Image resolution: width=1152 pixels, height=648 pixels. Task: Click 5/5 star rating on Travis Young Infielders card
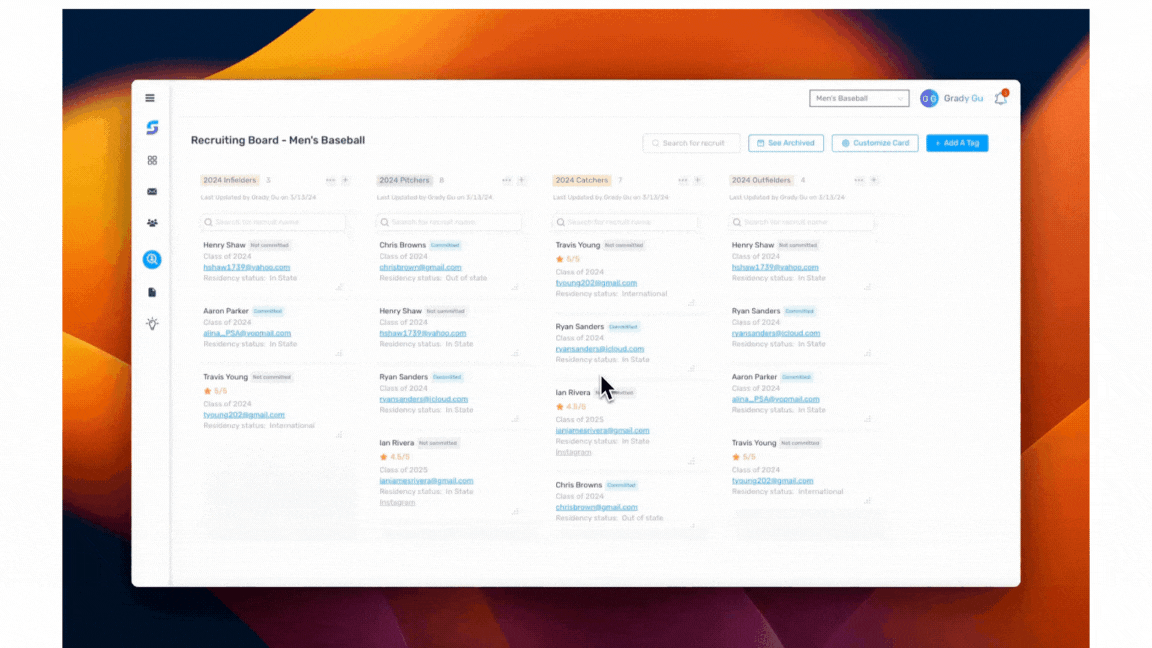pyautogui.click(x=215, y=392)
